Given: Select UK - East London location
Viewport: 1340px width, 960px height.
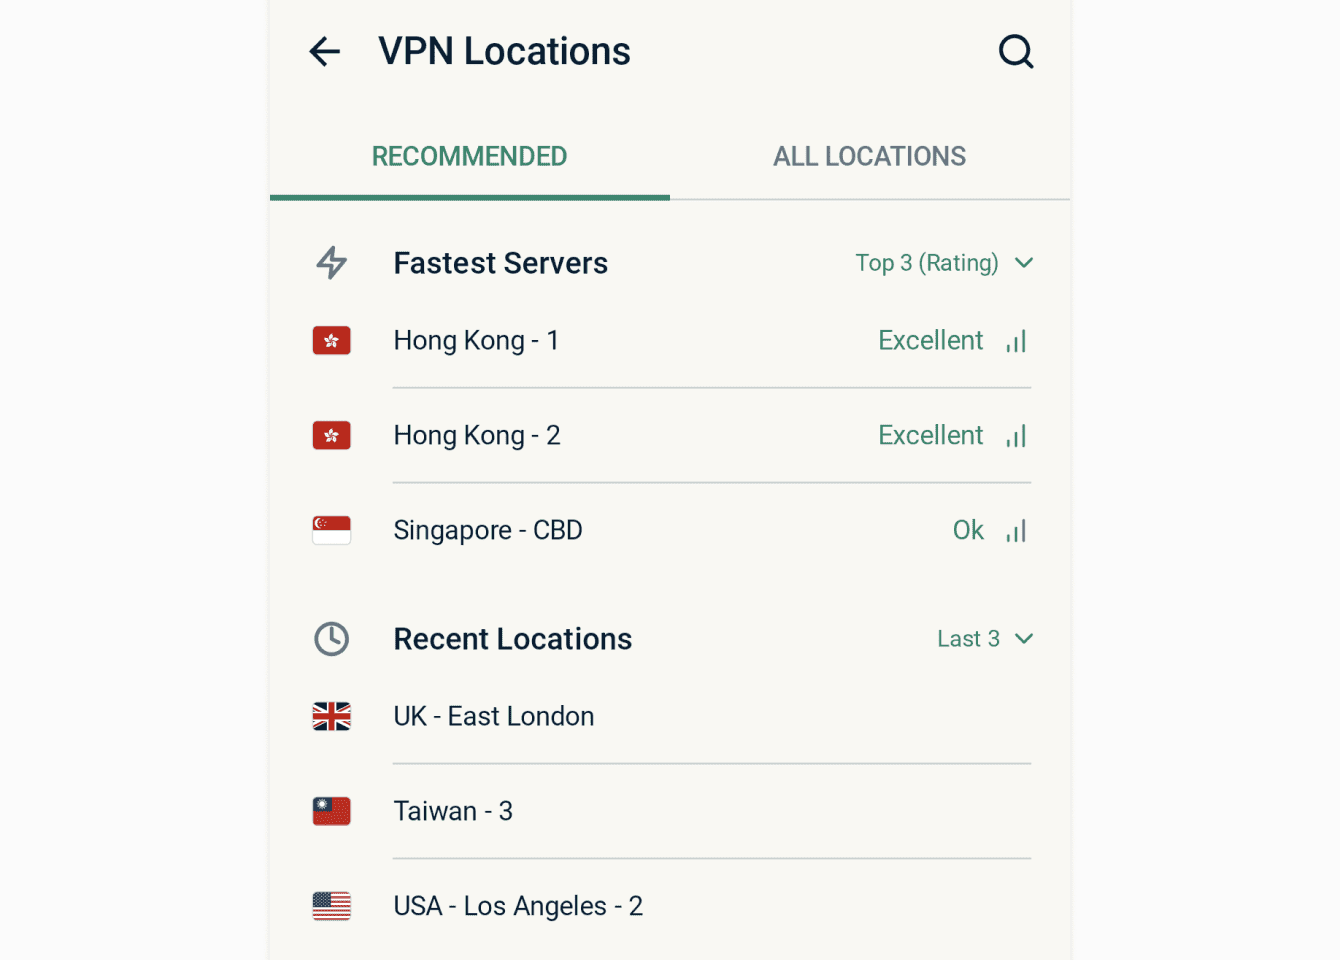Looking at the screenshot, I should (494, 716).
